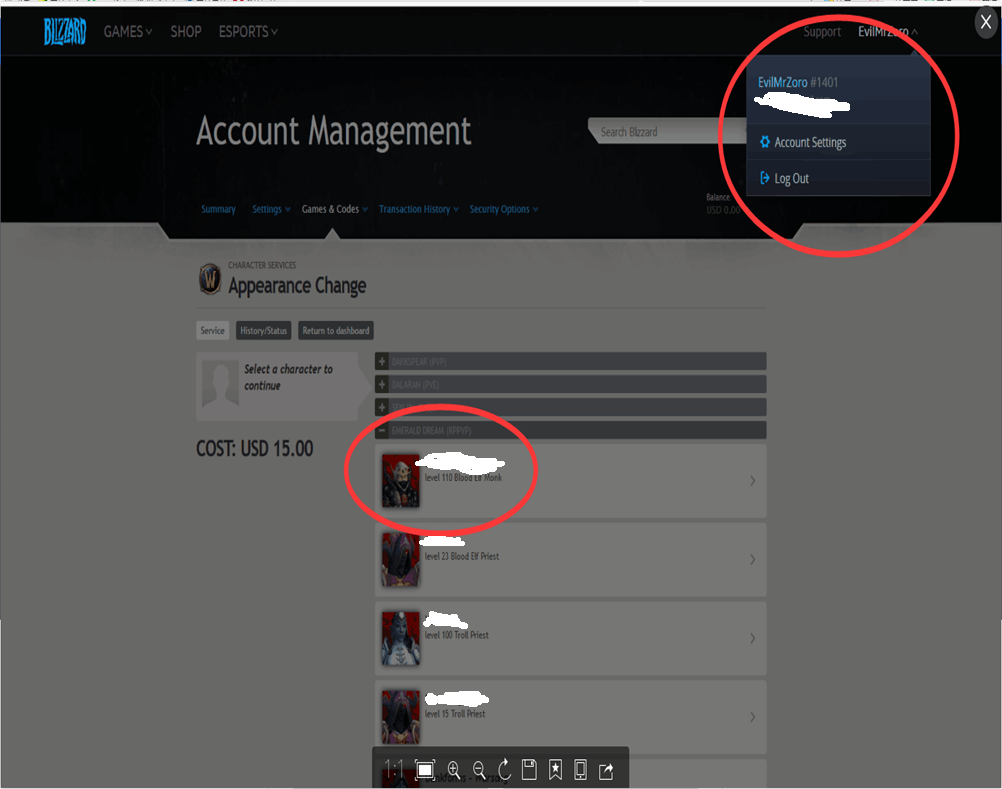Set viewer zoom to 1:1
Screen dimensions: 1002x789
(x=394, y=769)
